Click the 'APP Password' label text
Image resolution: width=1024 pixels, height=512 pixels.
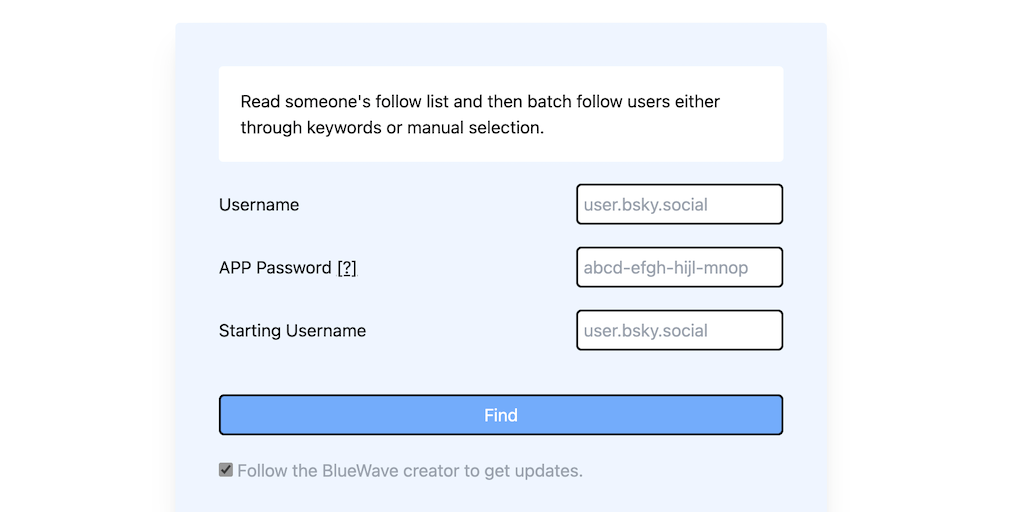[275, 268]
